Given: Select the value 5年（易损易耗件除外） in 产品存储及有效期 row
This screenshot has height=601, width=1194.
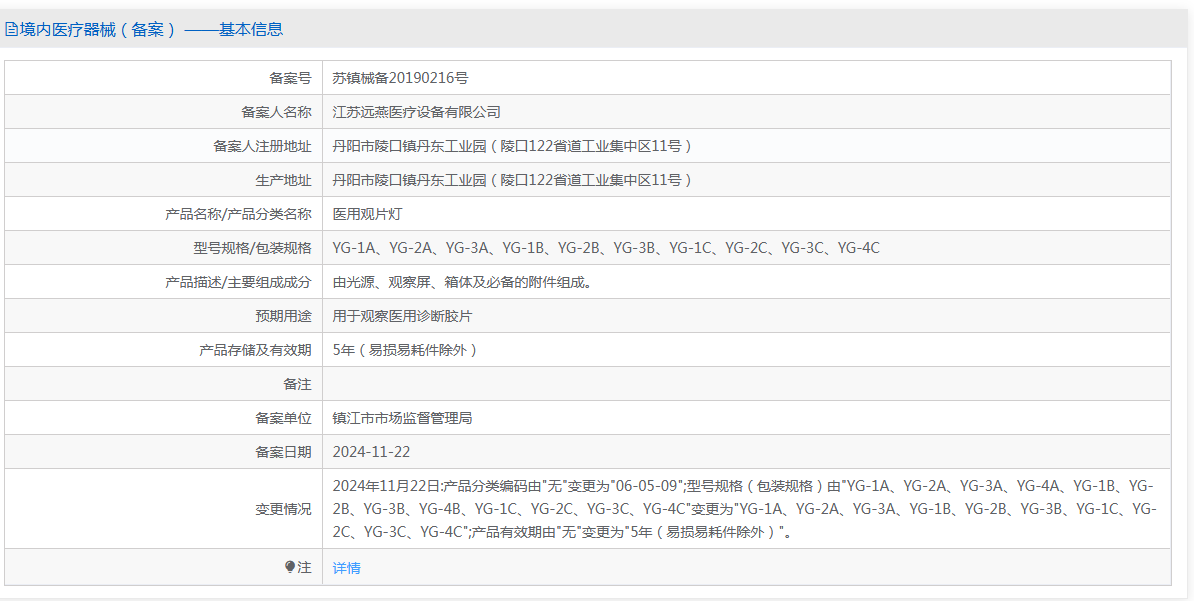Looking at the screenshot, I should [406, 350].
